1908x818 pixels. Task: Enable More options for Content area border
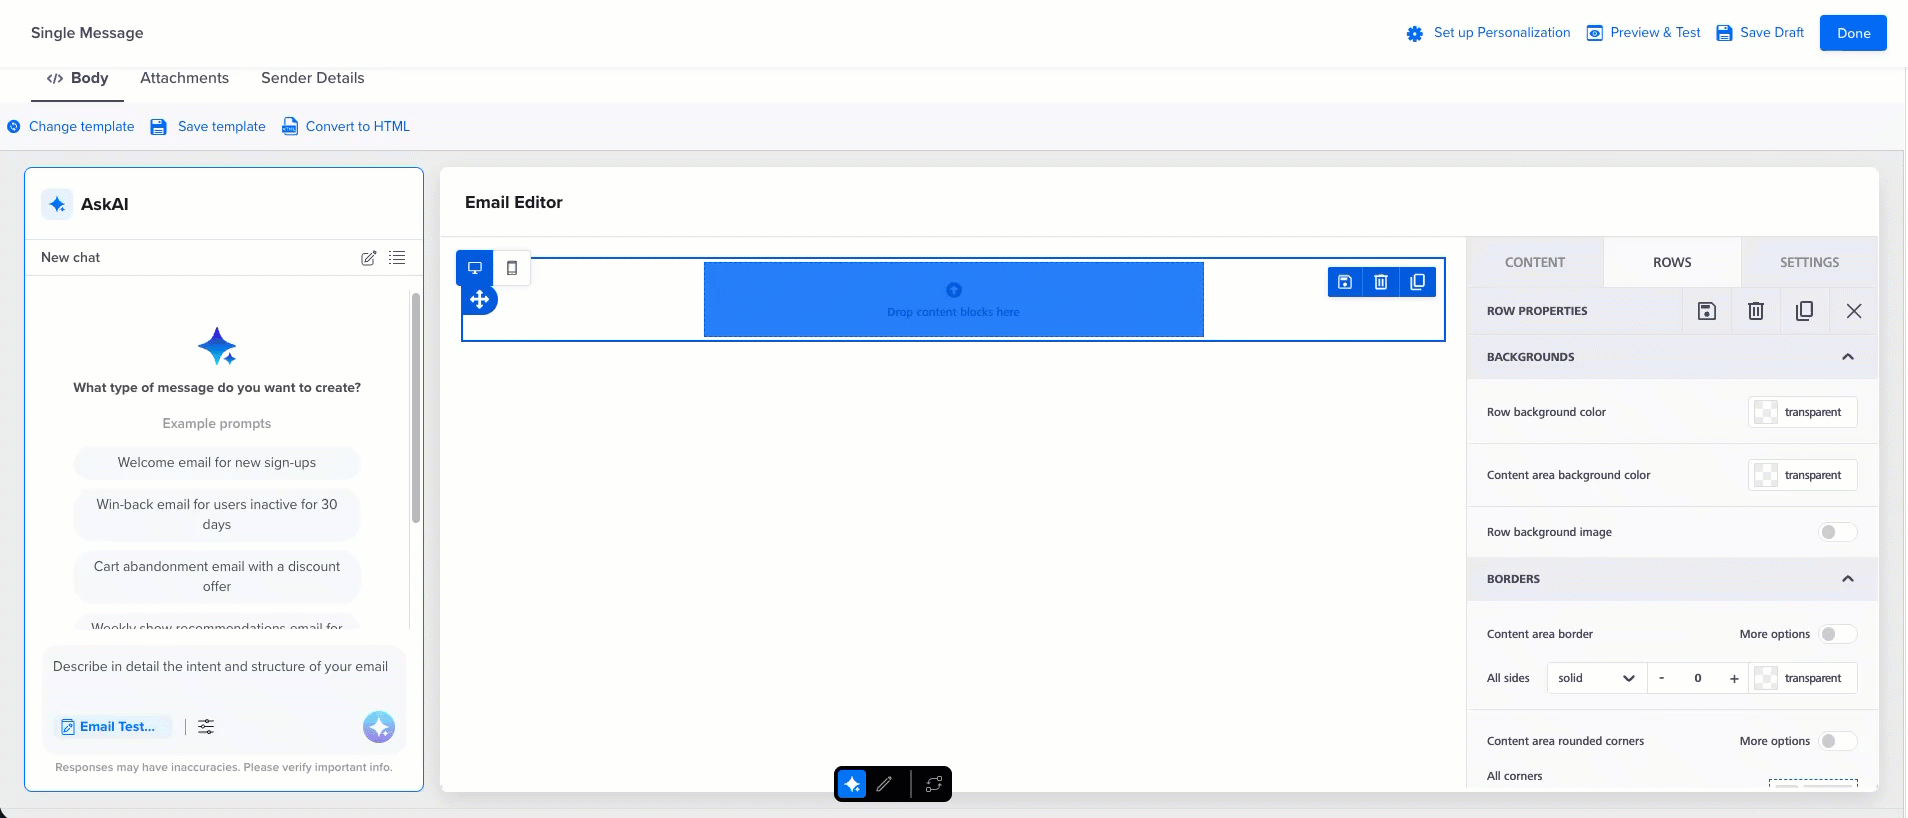(x=1837, y=634)
